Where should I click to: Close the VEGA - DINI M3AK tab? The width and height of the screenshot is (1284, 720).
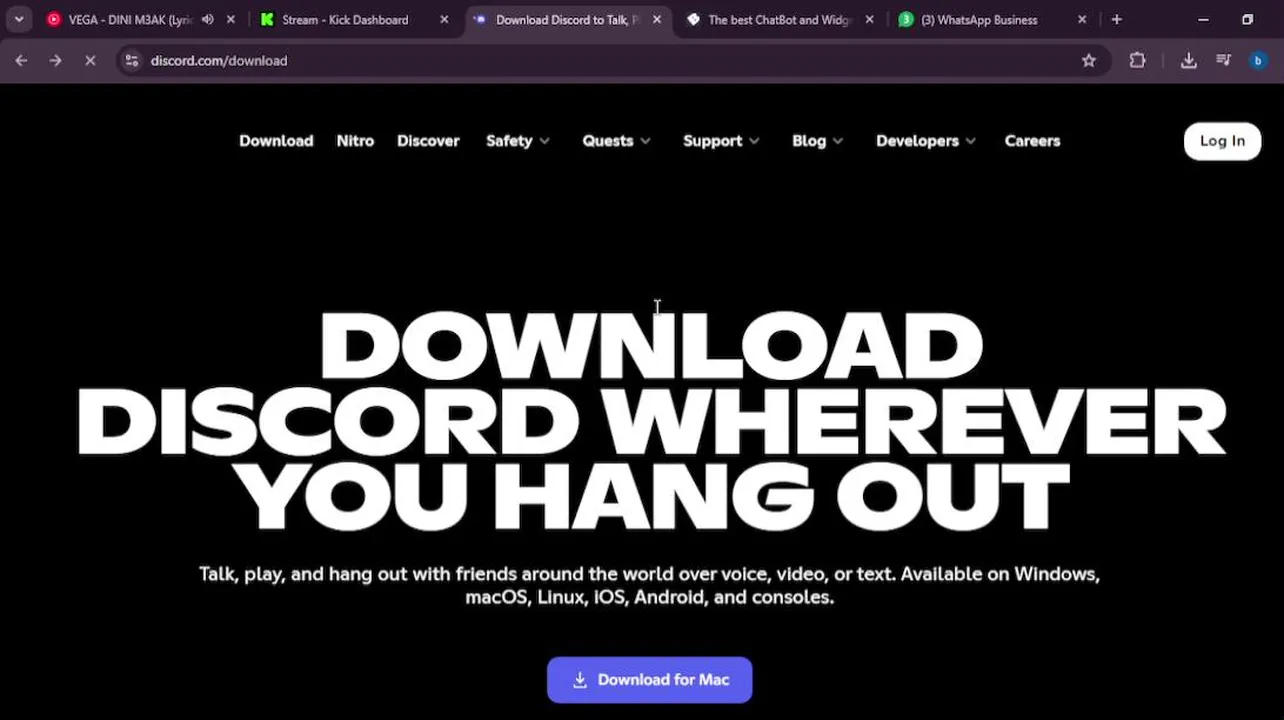231,19
